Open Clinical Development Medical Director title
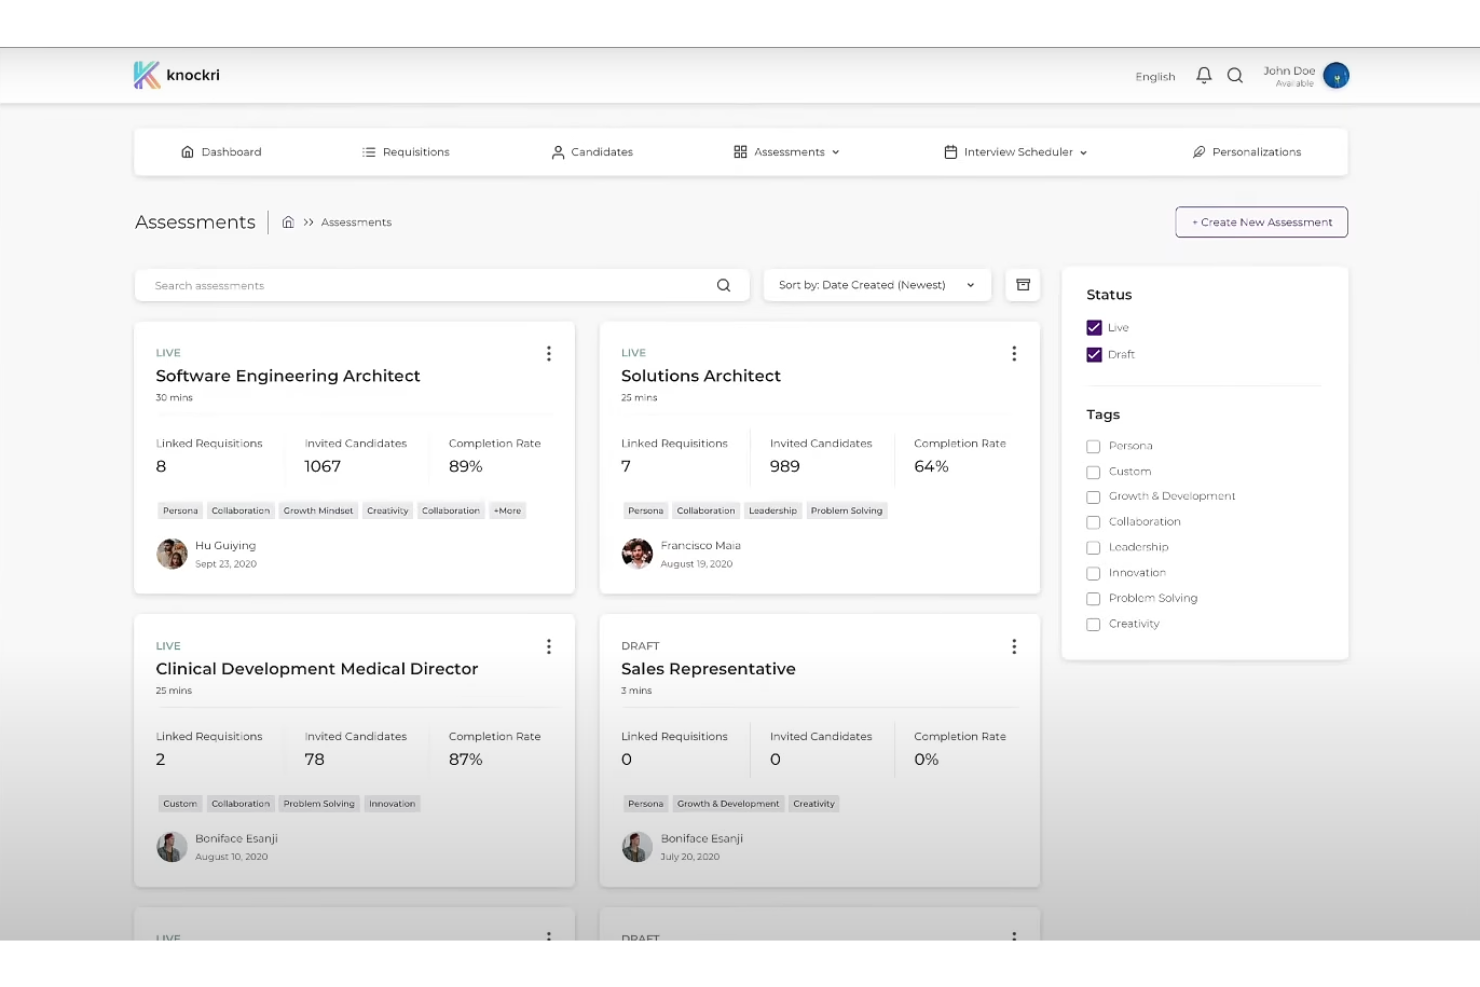1480x987 pixels. coord(317,669)
